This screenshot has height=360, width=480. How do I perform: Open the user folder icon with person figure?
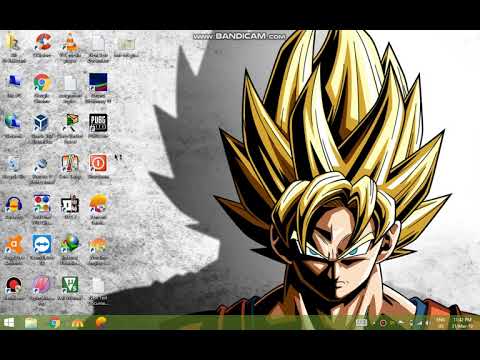point(14,47)
